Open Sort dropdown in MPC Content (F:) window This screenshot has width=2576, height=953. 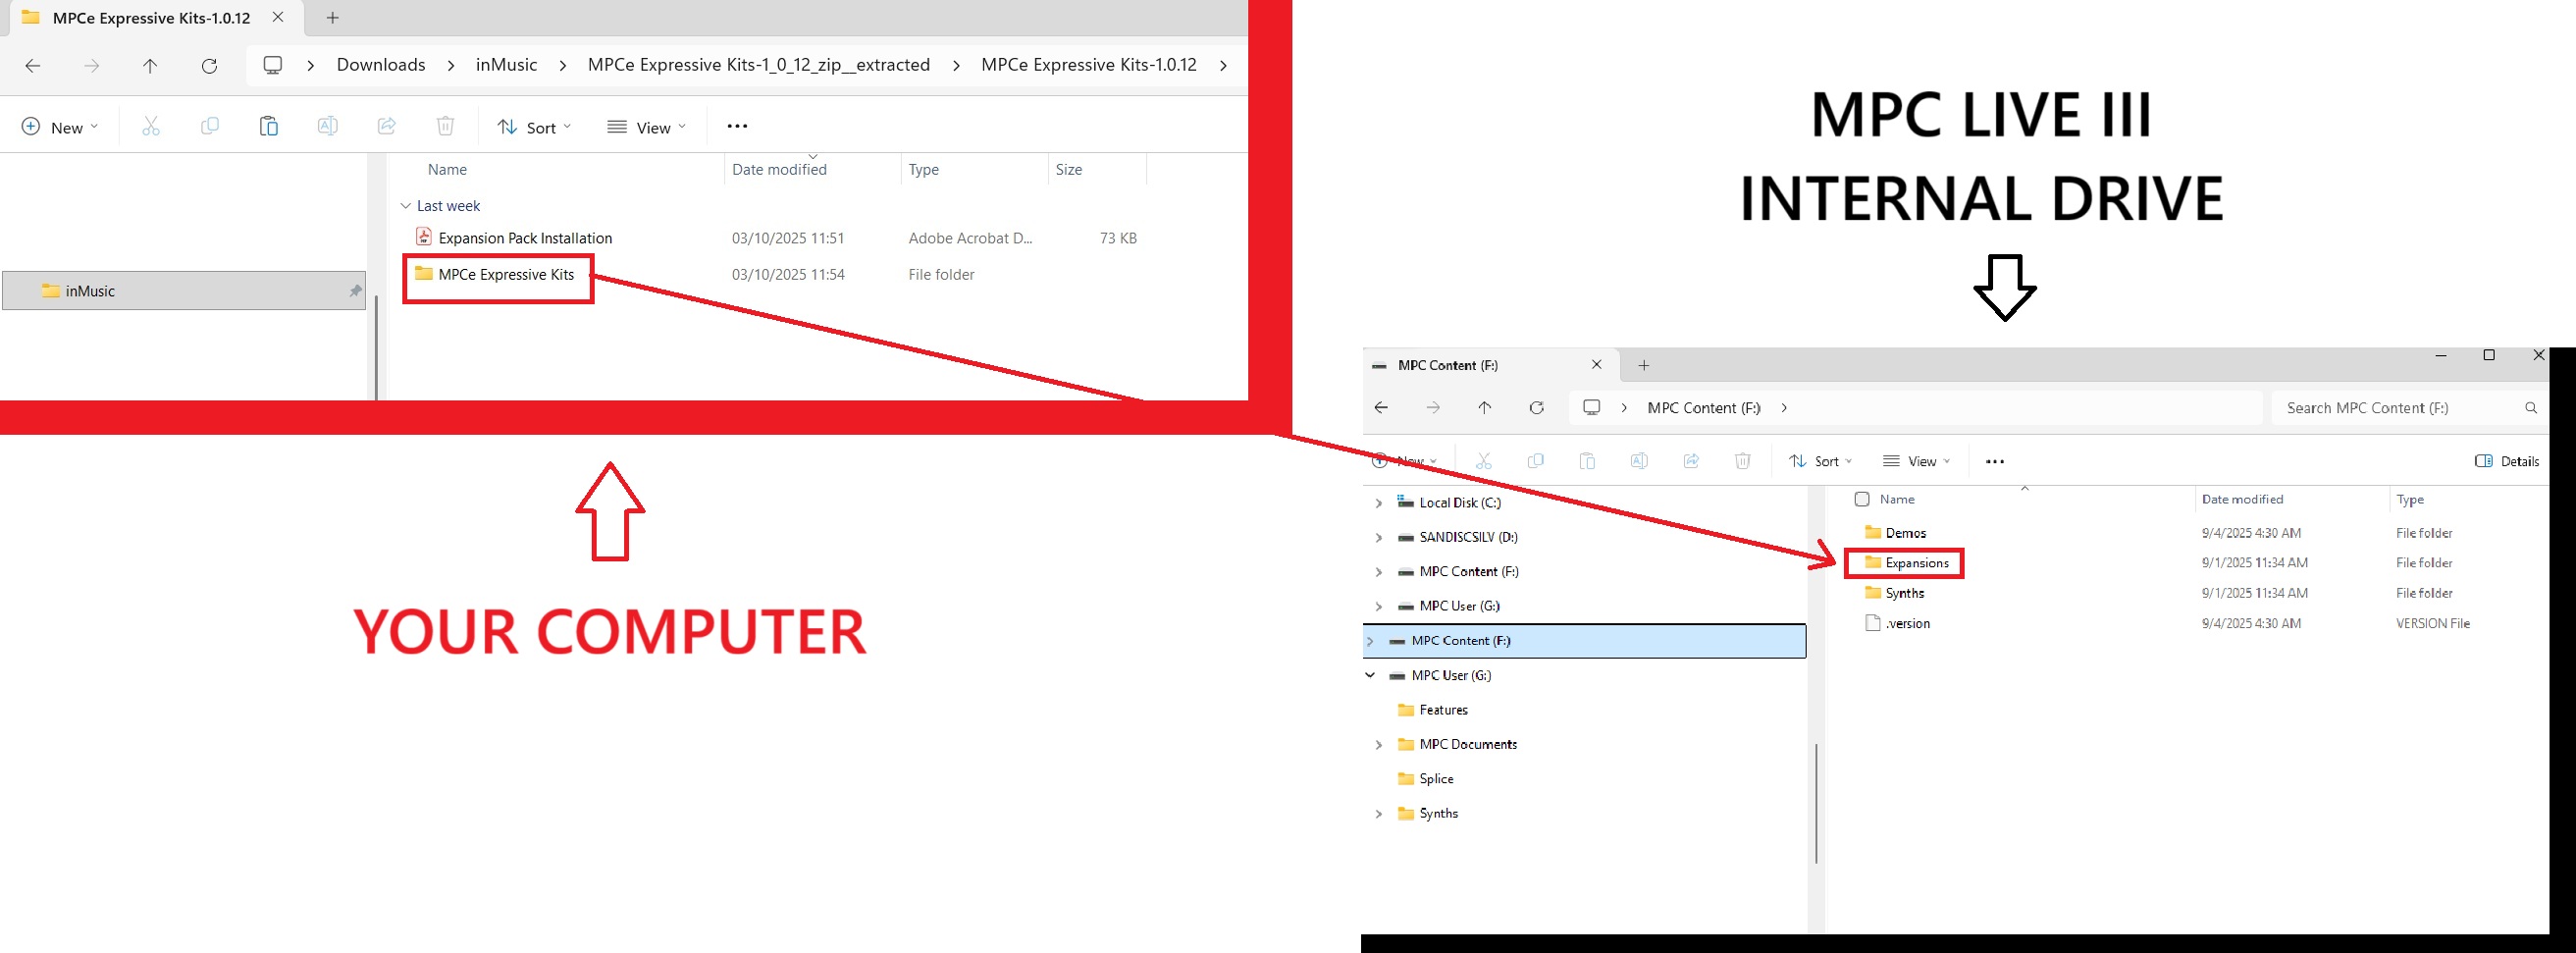tap(1820, 461)
